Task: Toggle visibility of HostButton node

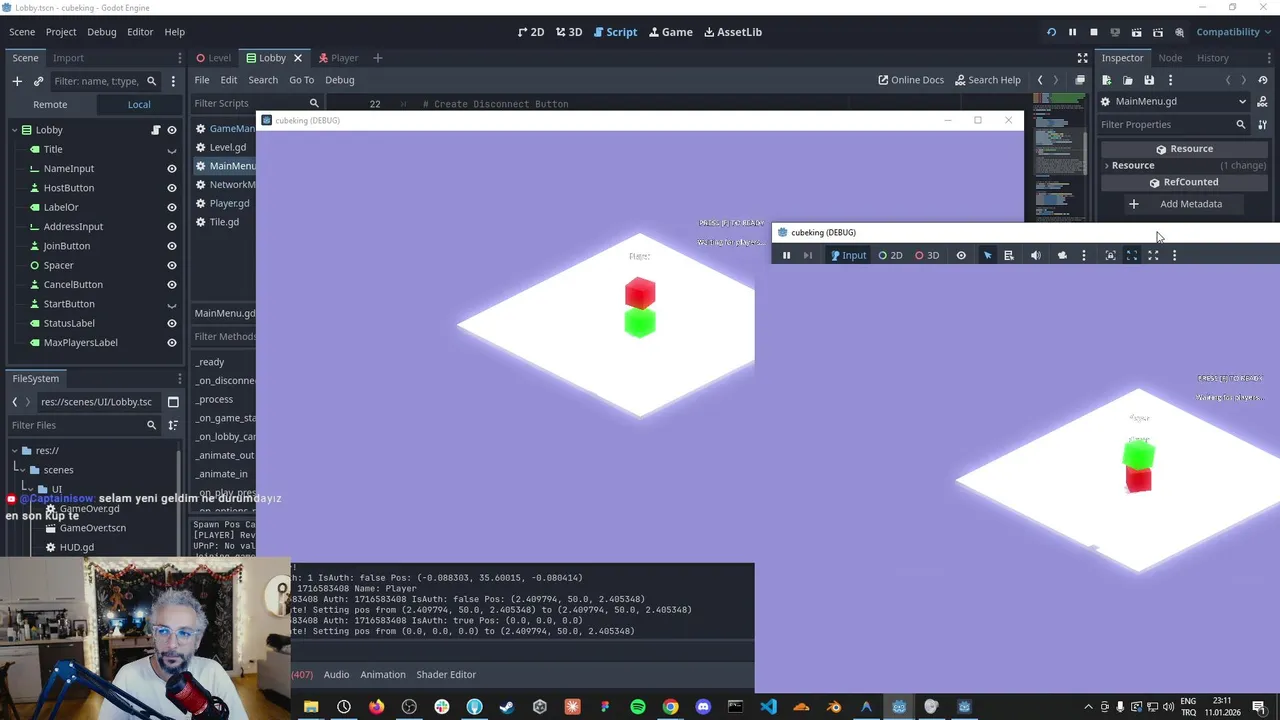Action: point(172,188)
